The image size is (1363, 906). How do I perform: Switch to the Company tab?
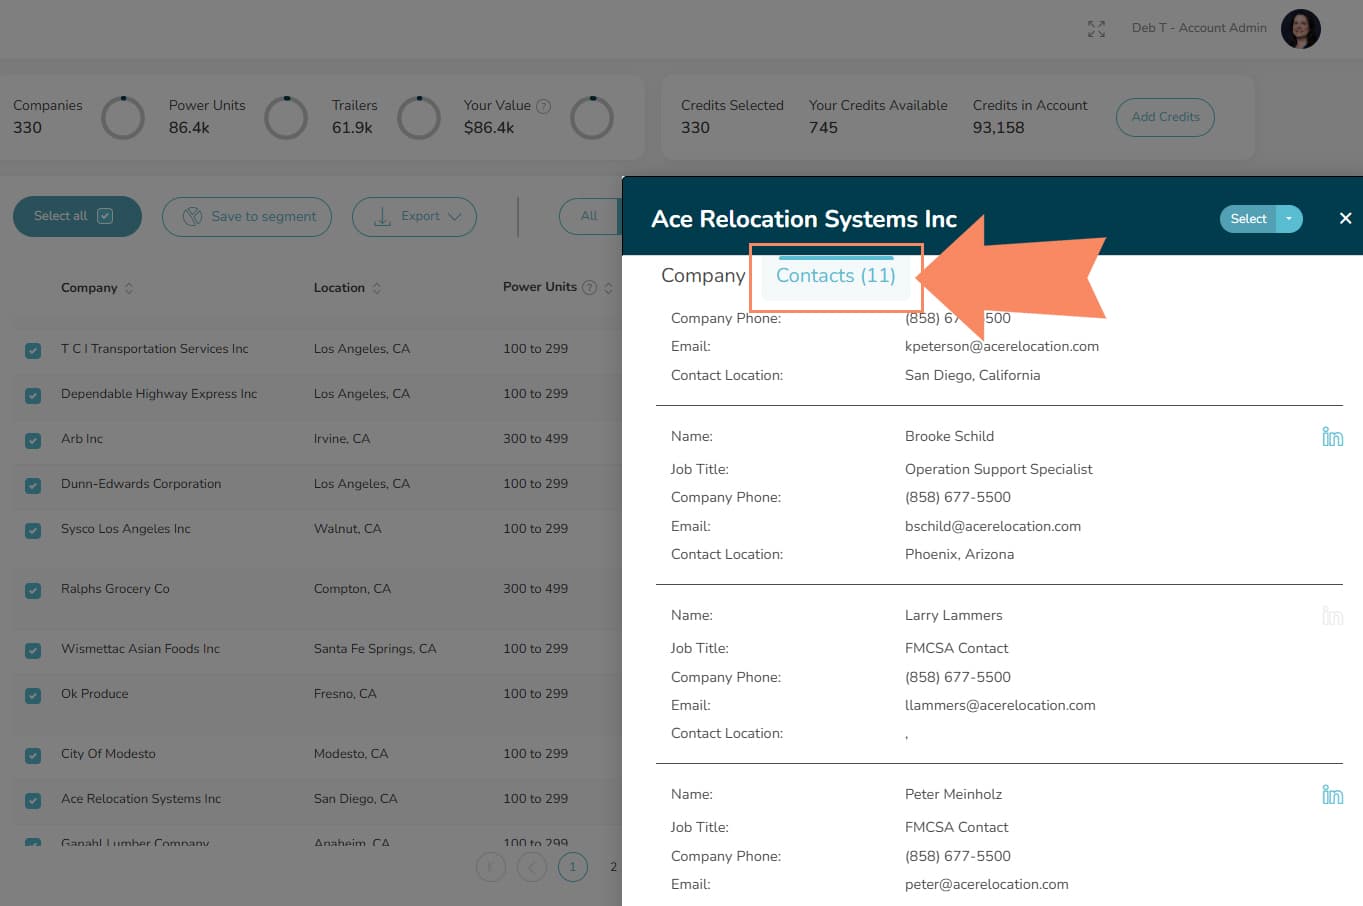click(703, 276)
